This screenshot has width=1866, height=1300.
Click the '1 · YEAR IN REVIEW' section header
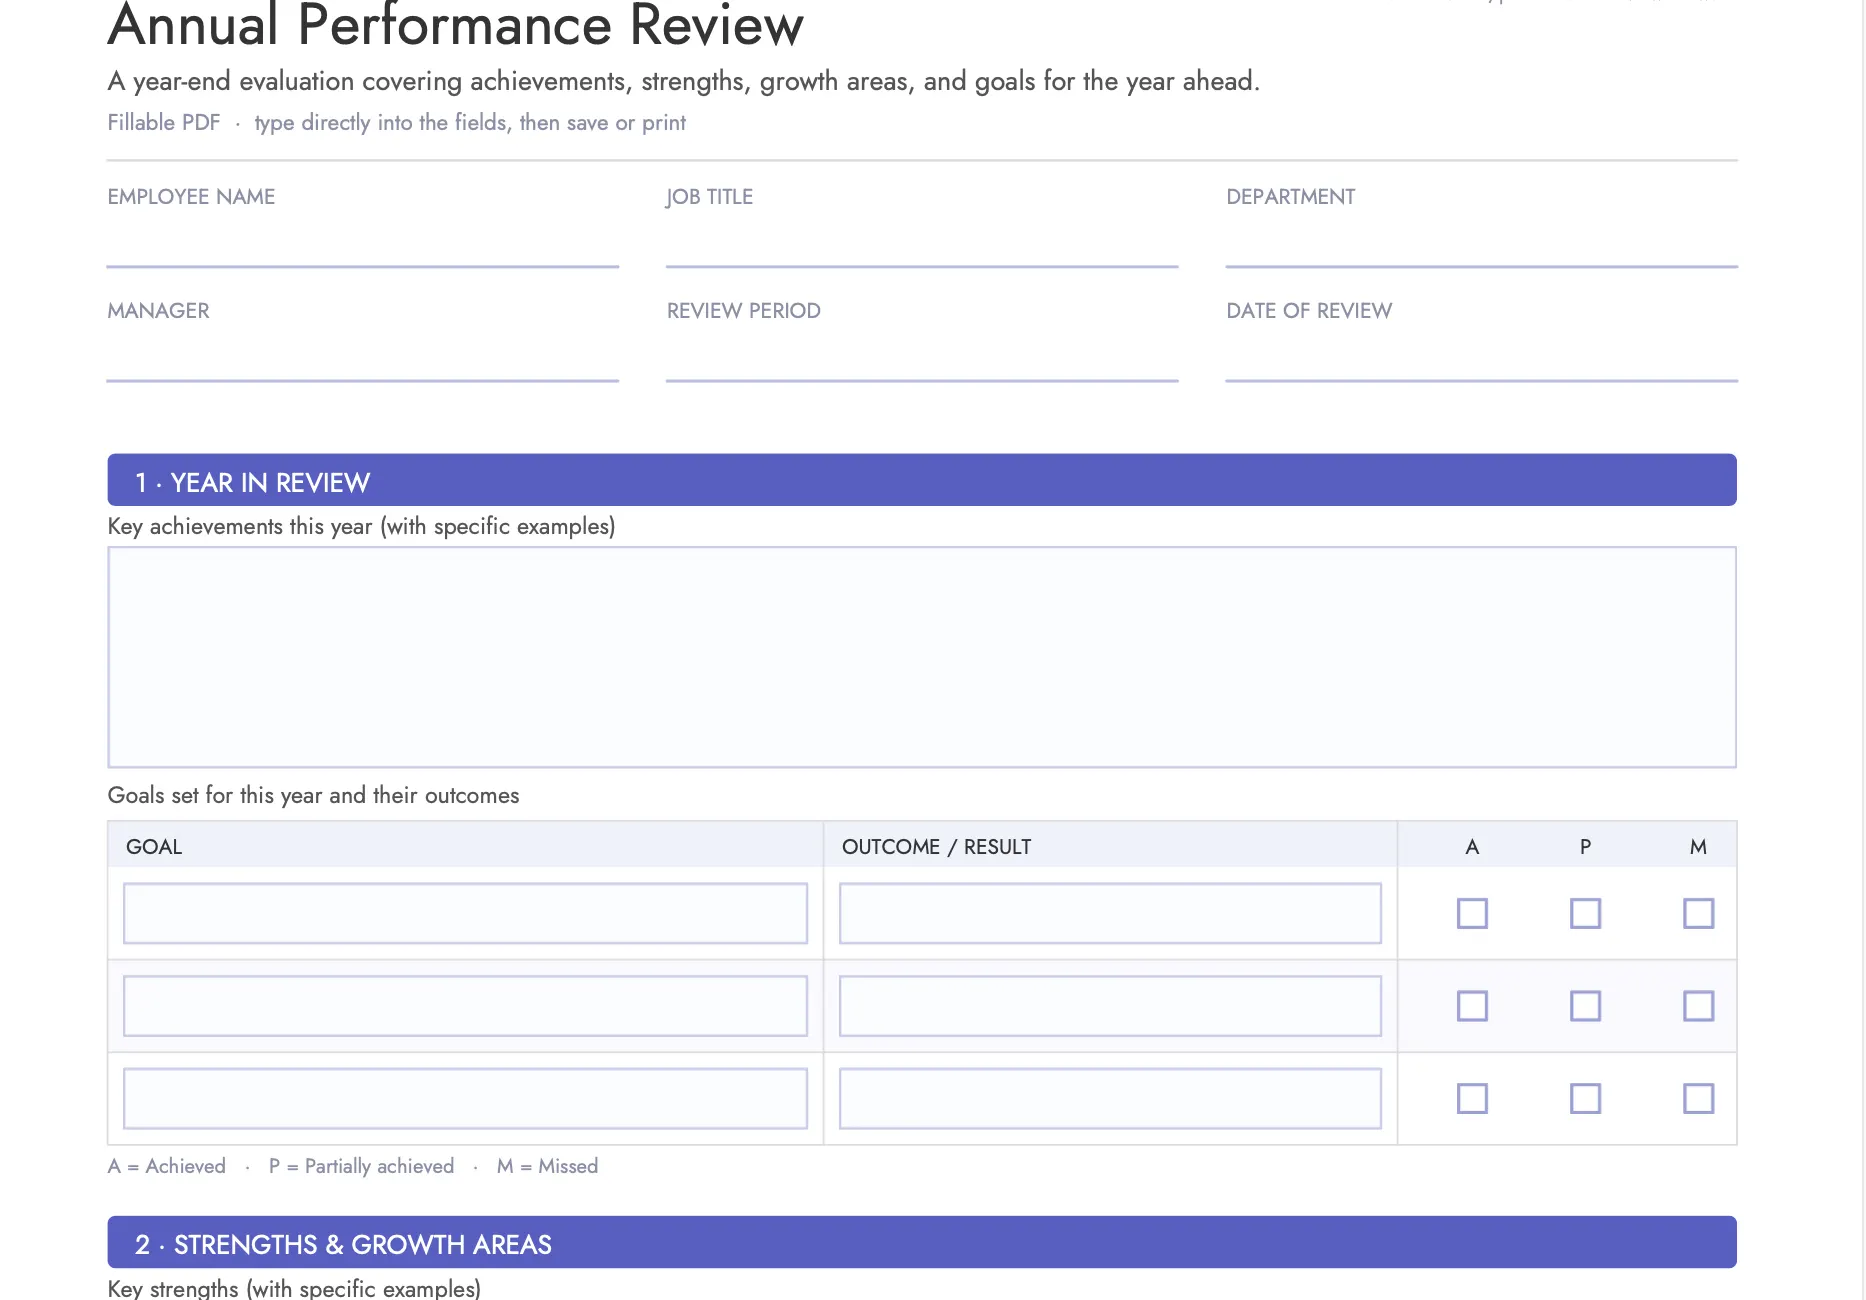[x=922, y=480]
